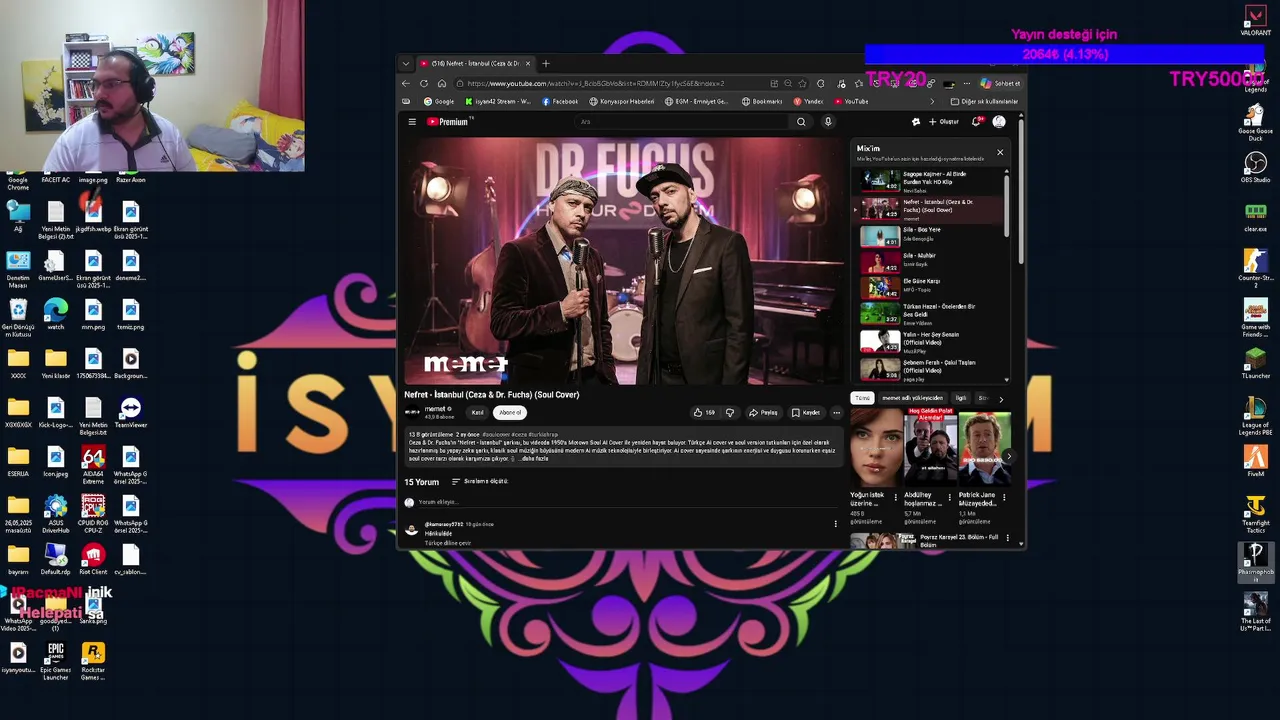Click the YouTube search input field
1280x720 pixels.
coord(680,122)
